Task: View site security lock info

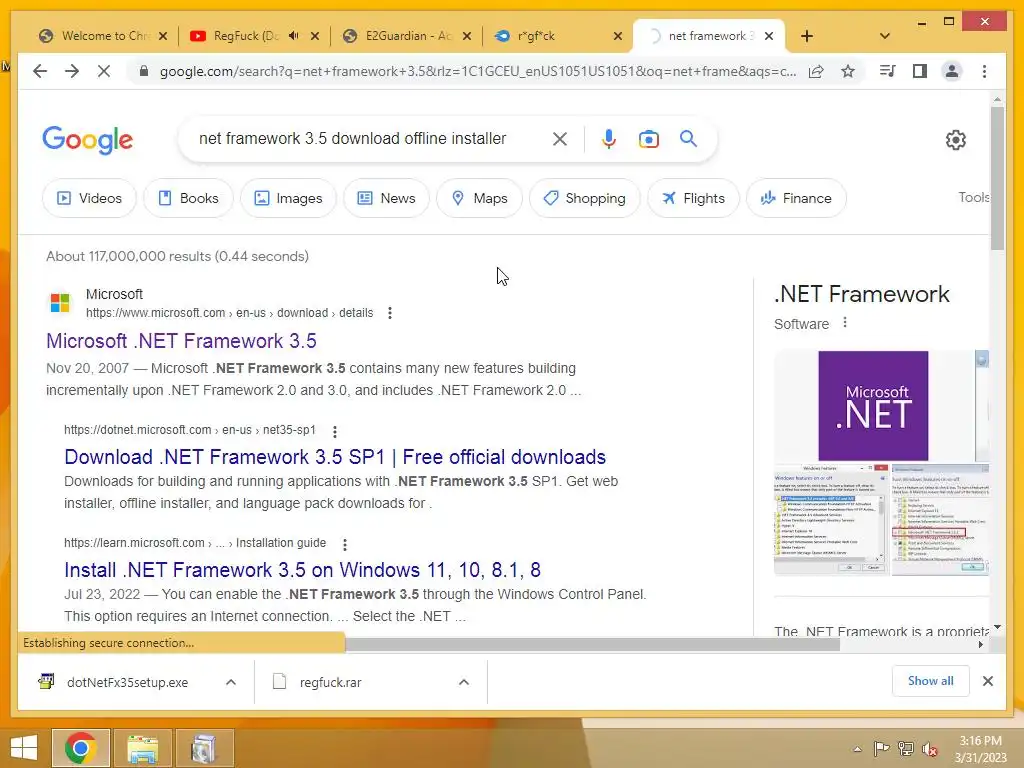Action: pos(144,71)
